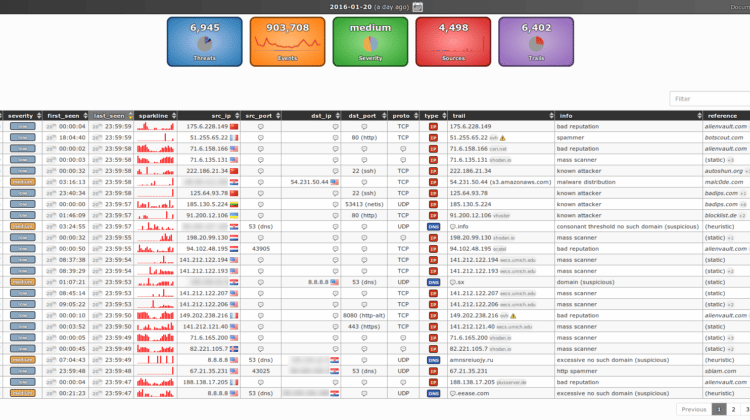This screenshot has height=420, width=750.
Task: Sort table by last_seen column
Action: point(111,116)
